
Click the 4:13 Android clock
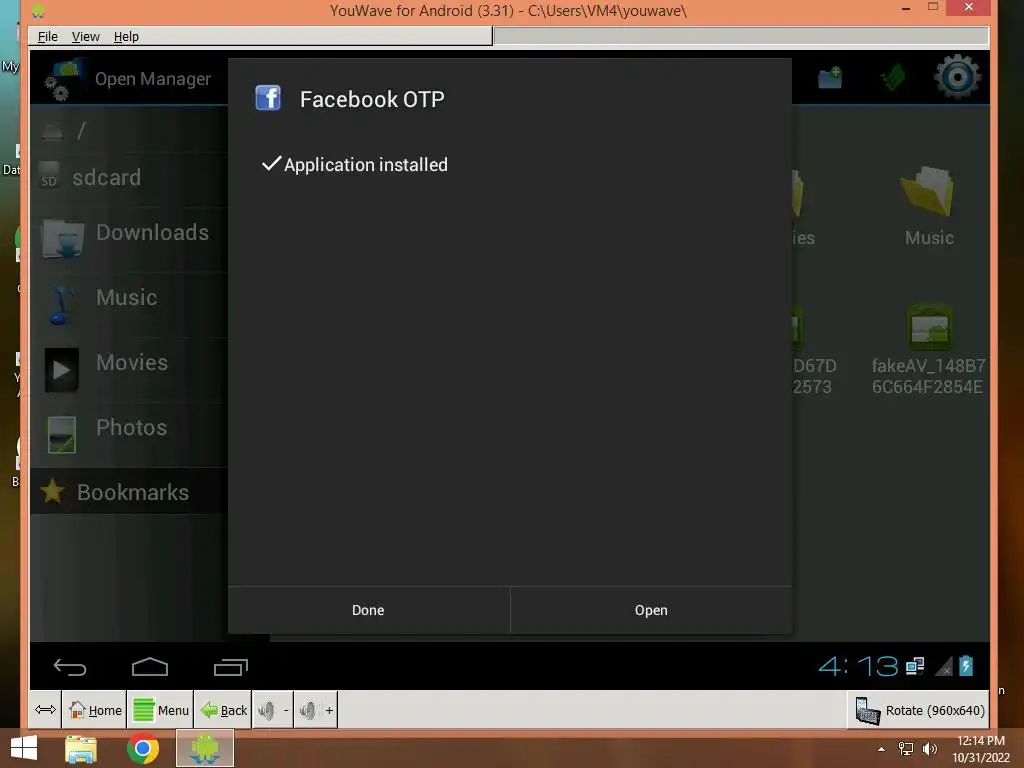(x=858, y=666)
